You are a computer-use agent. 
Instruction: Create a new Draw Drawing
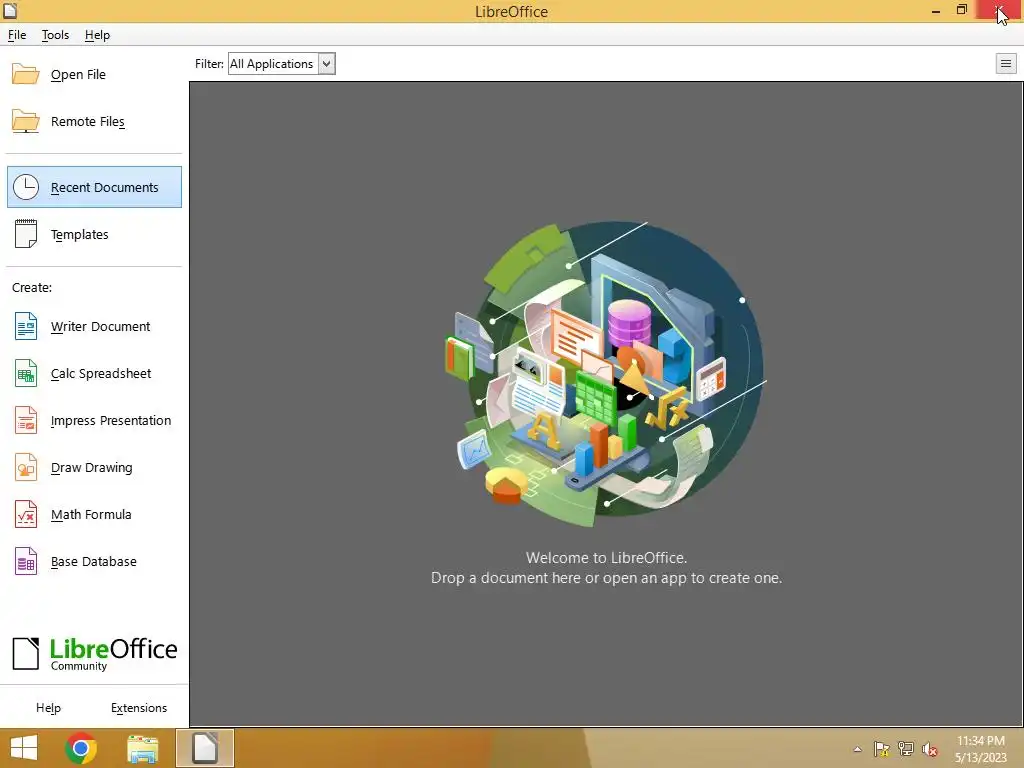(91, 468)
